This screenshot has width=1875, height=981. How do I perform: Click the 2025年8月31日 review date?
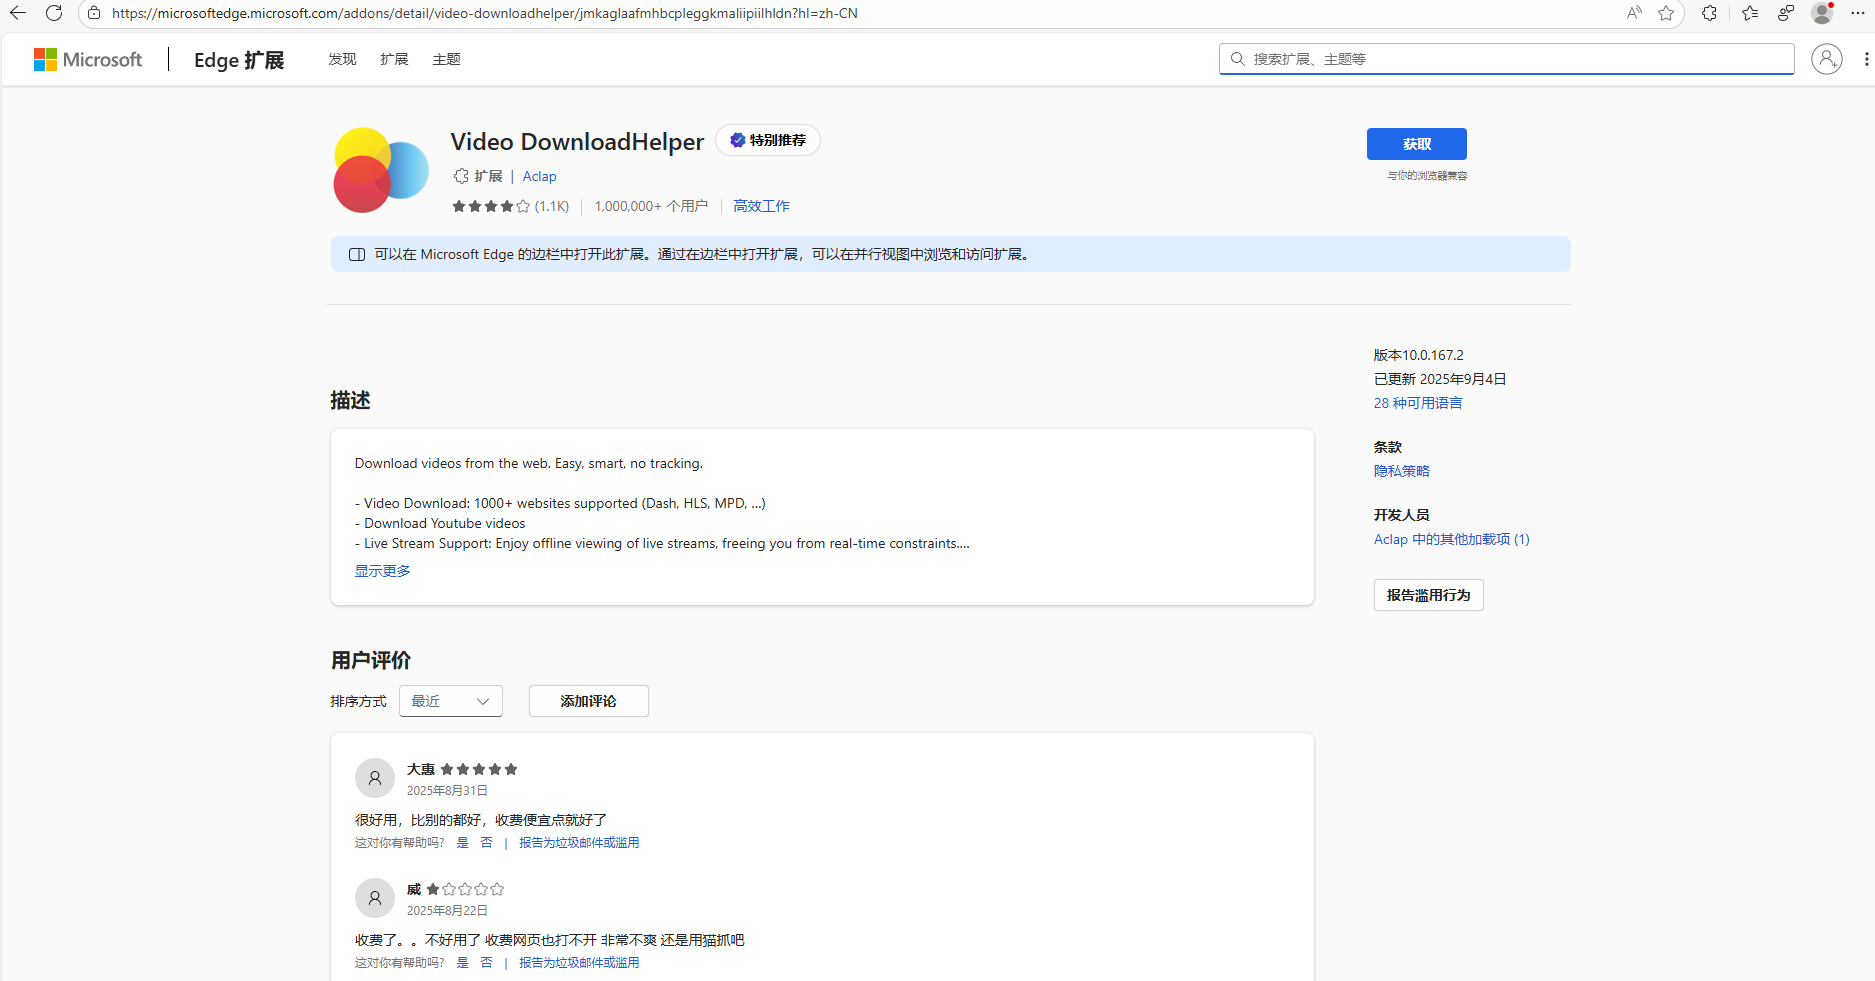pos(447,791)
